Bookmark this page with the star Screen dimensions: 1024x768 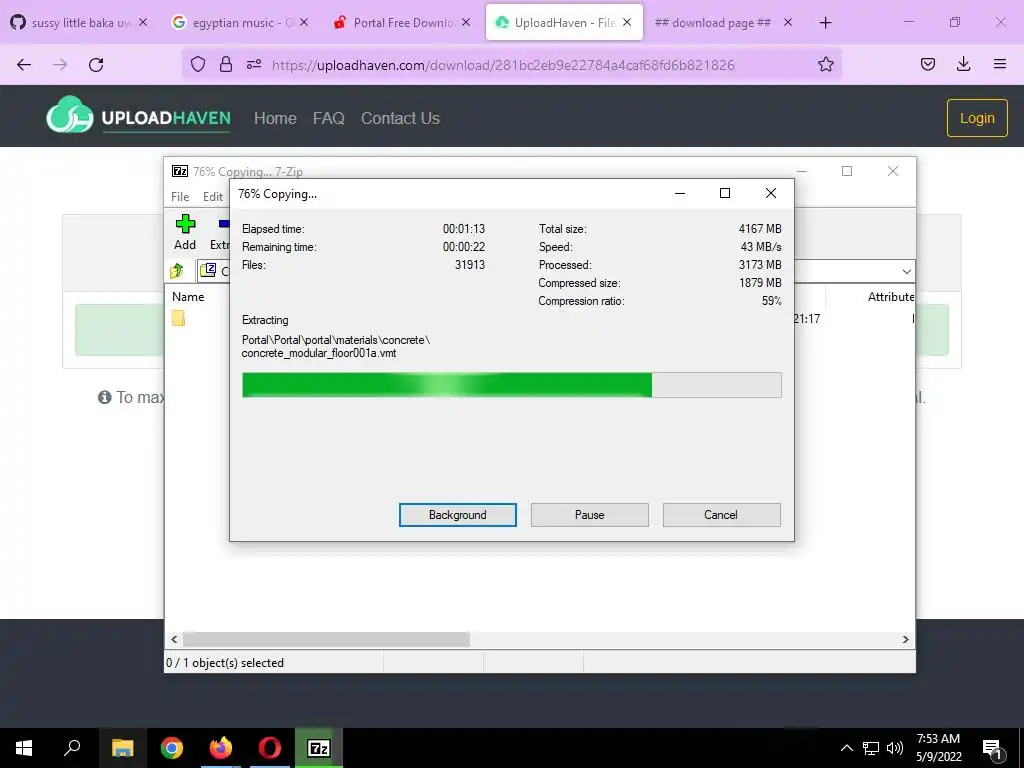825,64
